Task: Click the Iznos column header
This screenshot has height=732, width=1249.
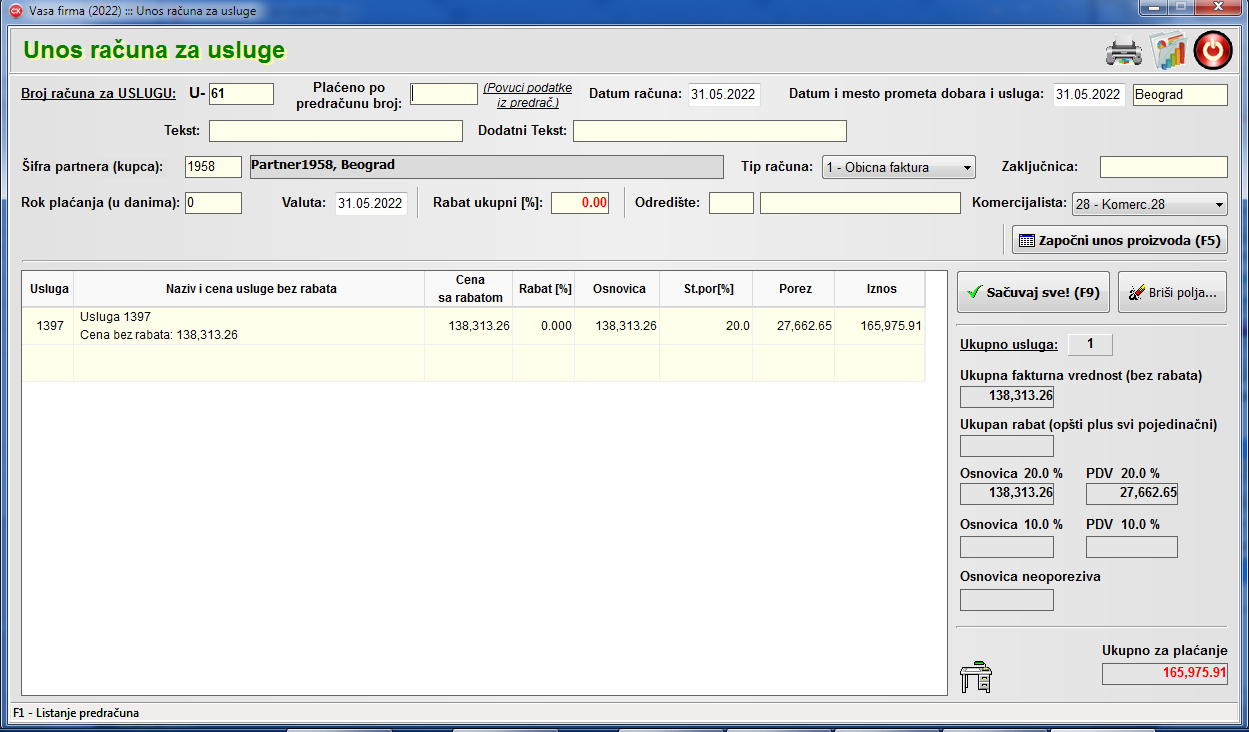Action: point(881,289)
